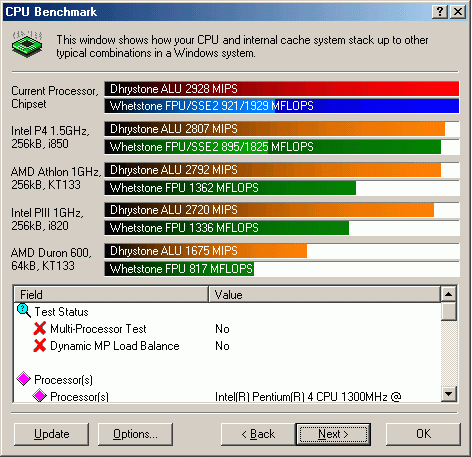
Task: Close the CPU Benchmark window
Action: coord(458,12)
